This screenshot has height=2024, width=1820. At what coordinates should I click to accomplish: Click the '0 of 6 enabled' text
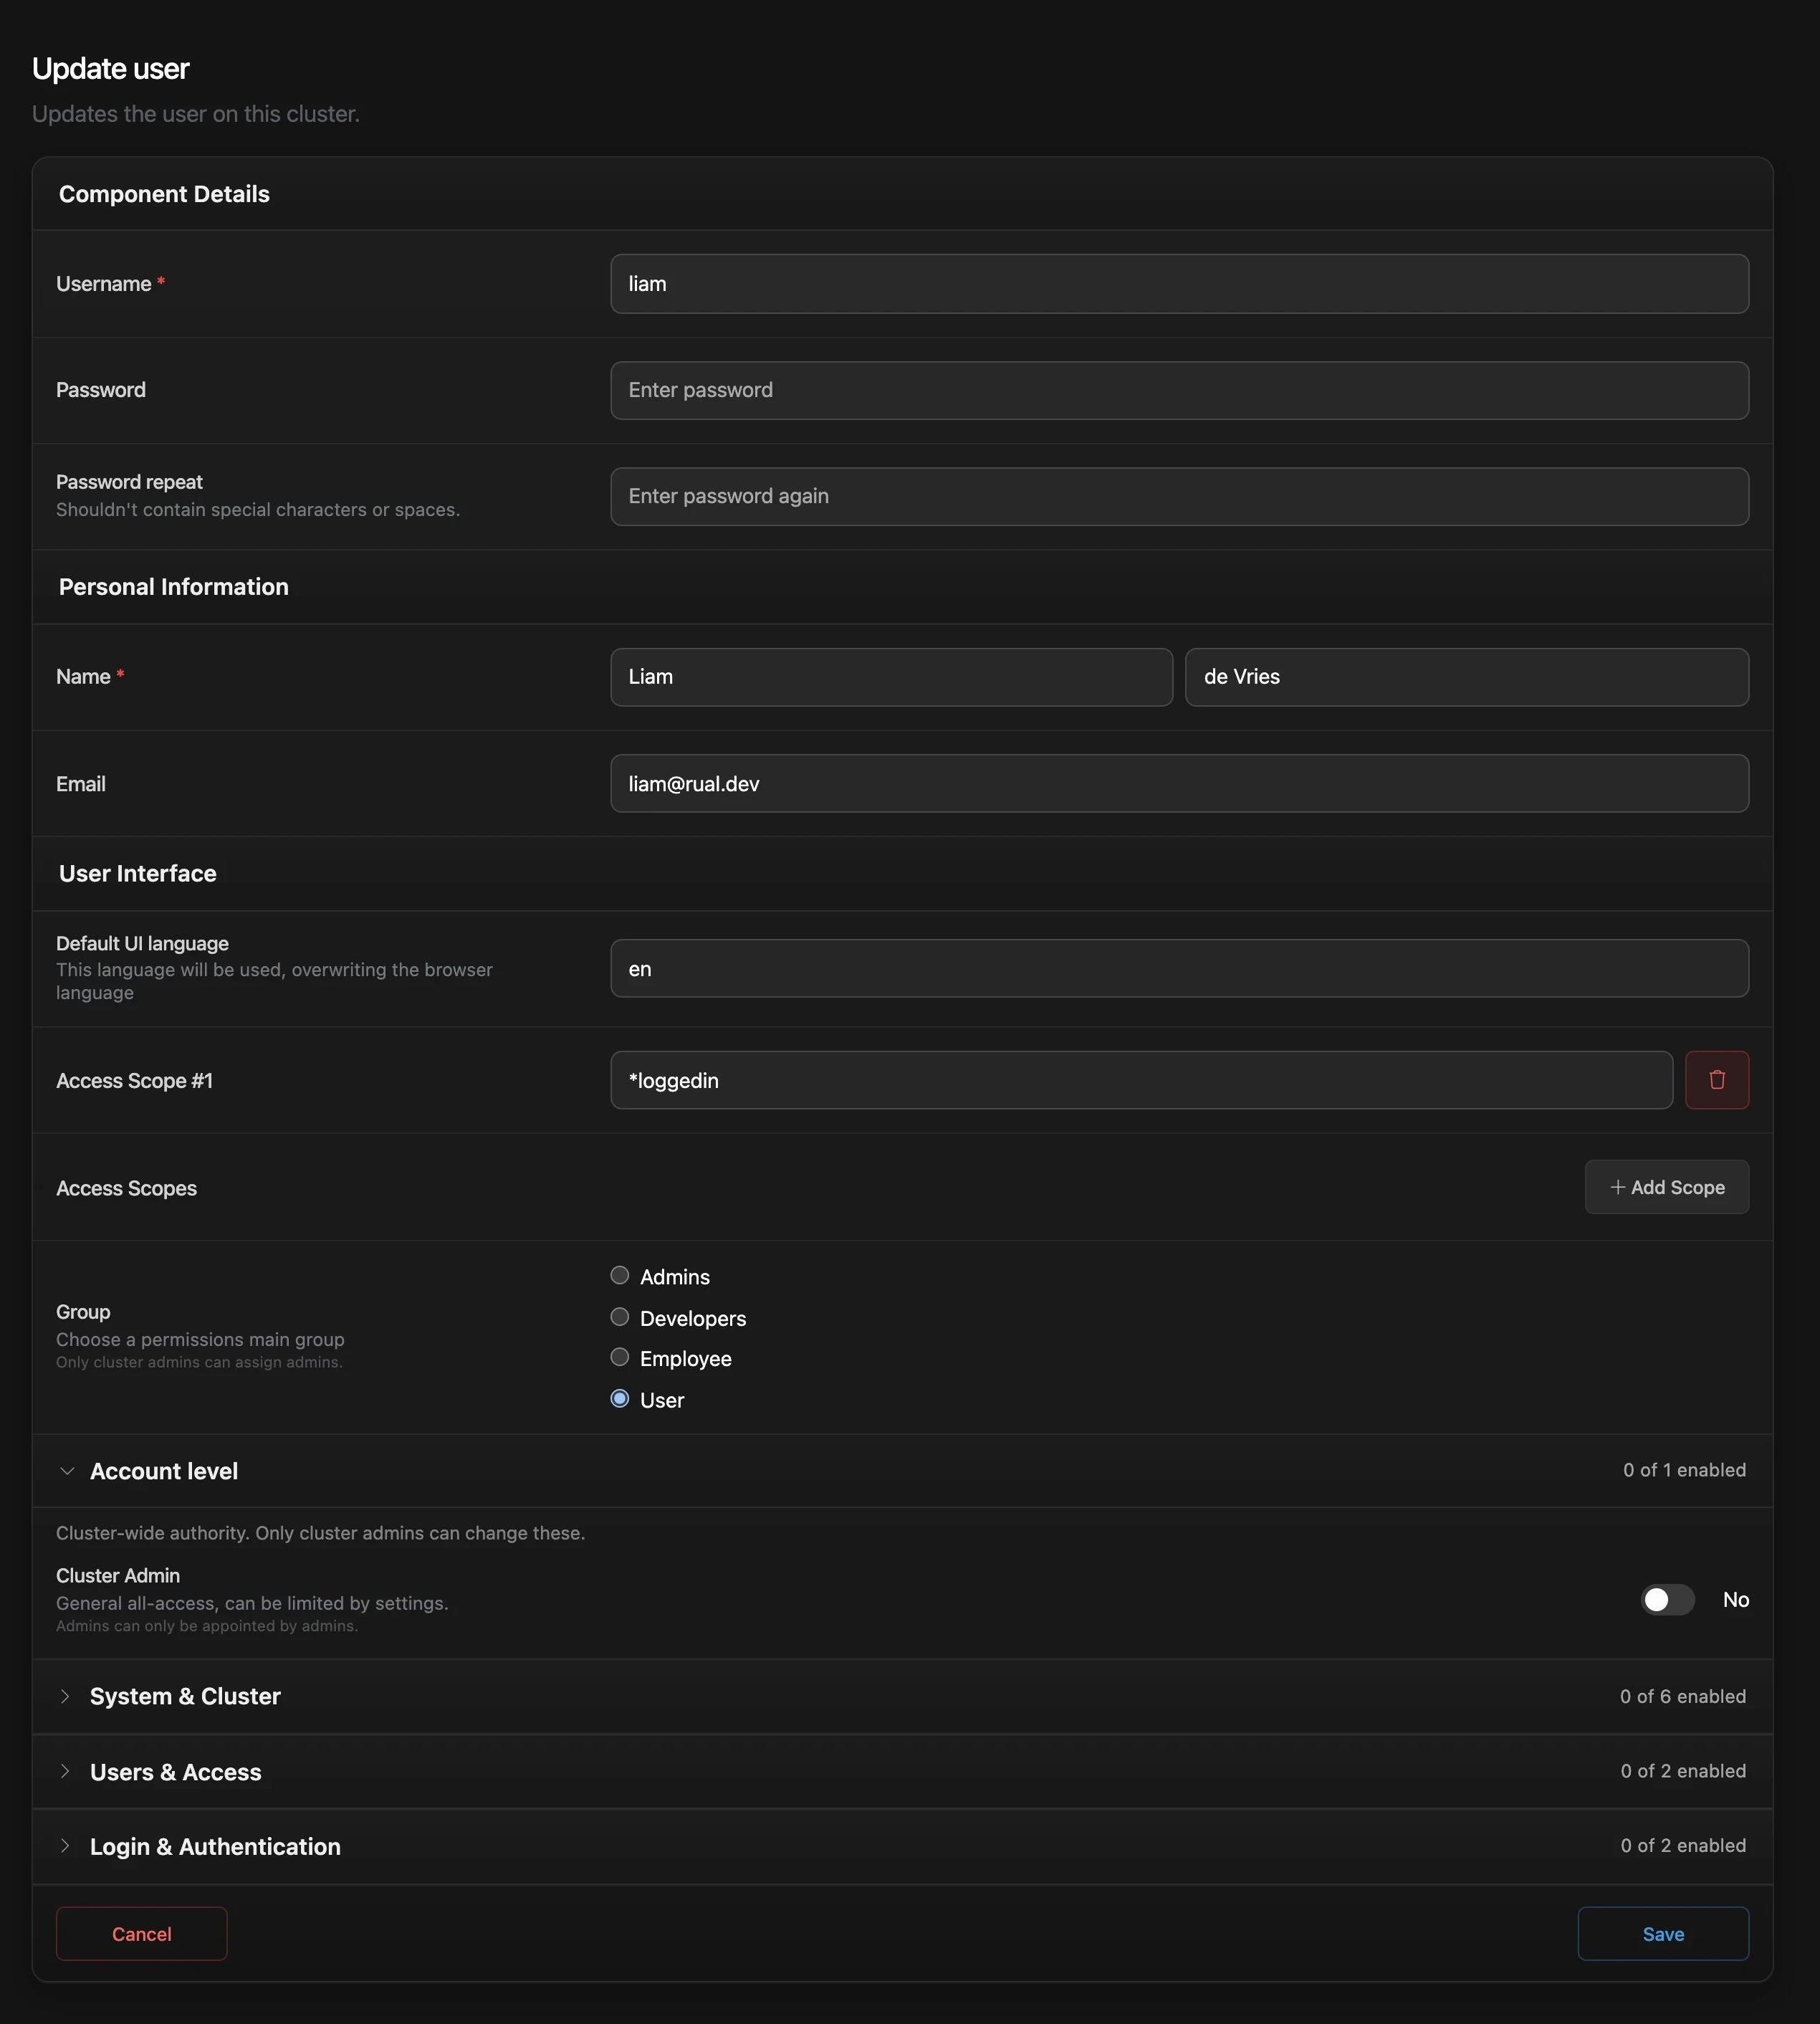(x=1683, y=1696)
